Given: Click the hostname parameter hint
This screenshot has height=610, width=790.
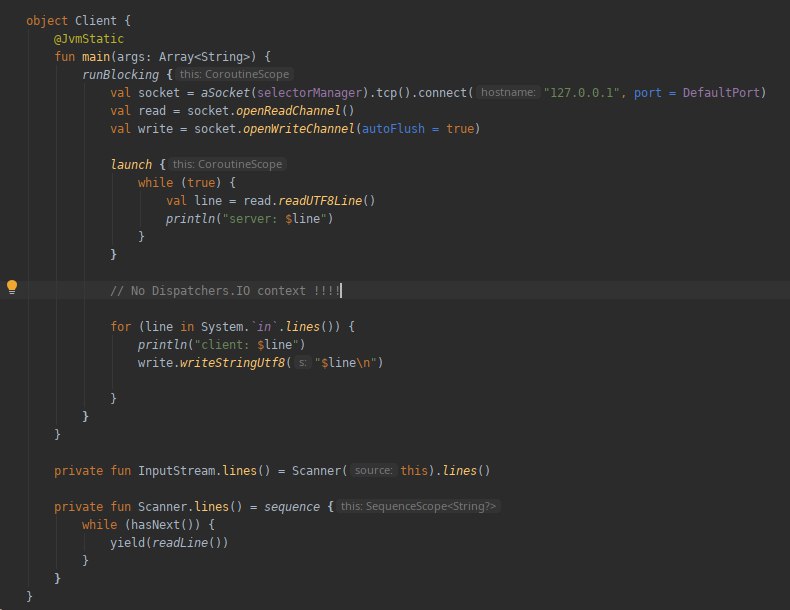Looking at the screenshot, I should [x=508, y=92].
